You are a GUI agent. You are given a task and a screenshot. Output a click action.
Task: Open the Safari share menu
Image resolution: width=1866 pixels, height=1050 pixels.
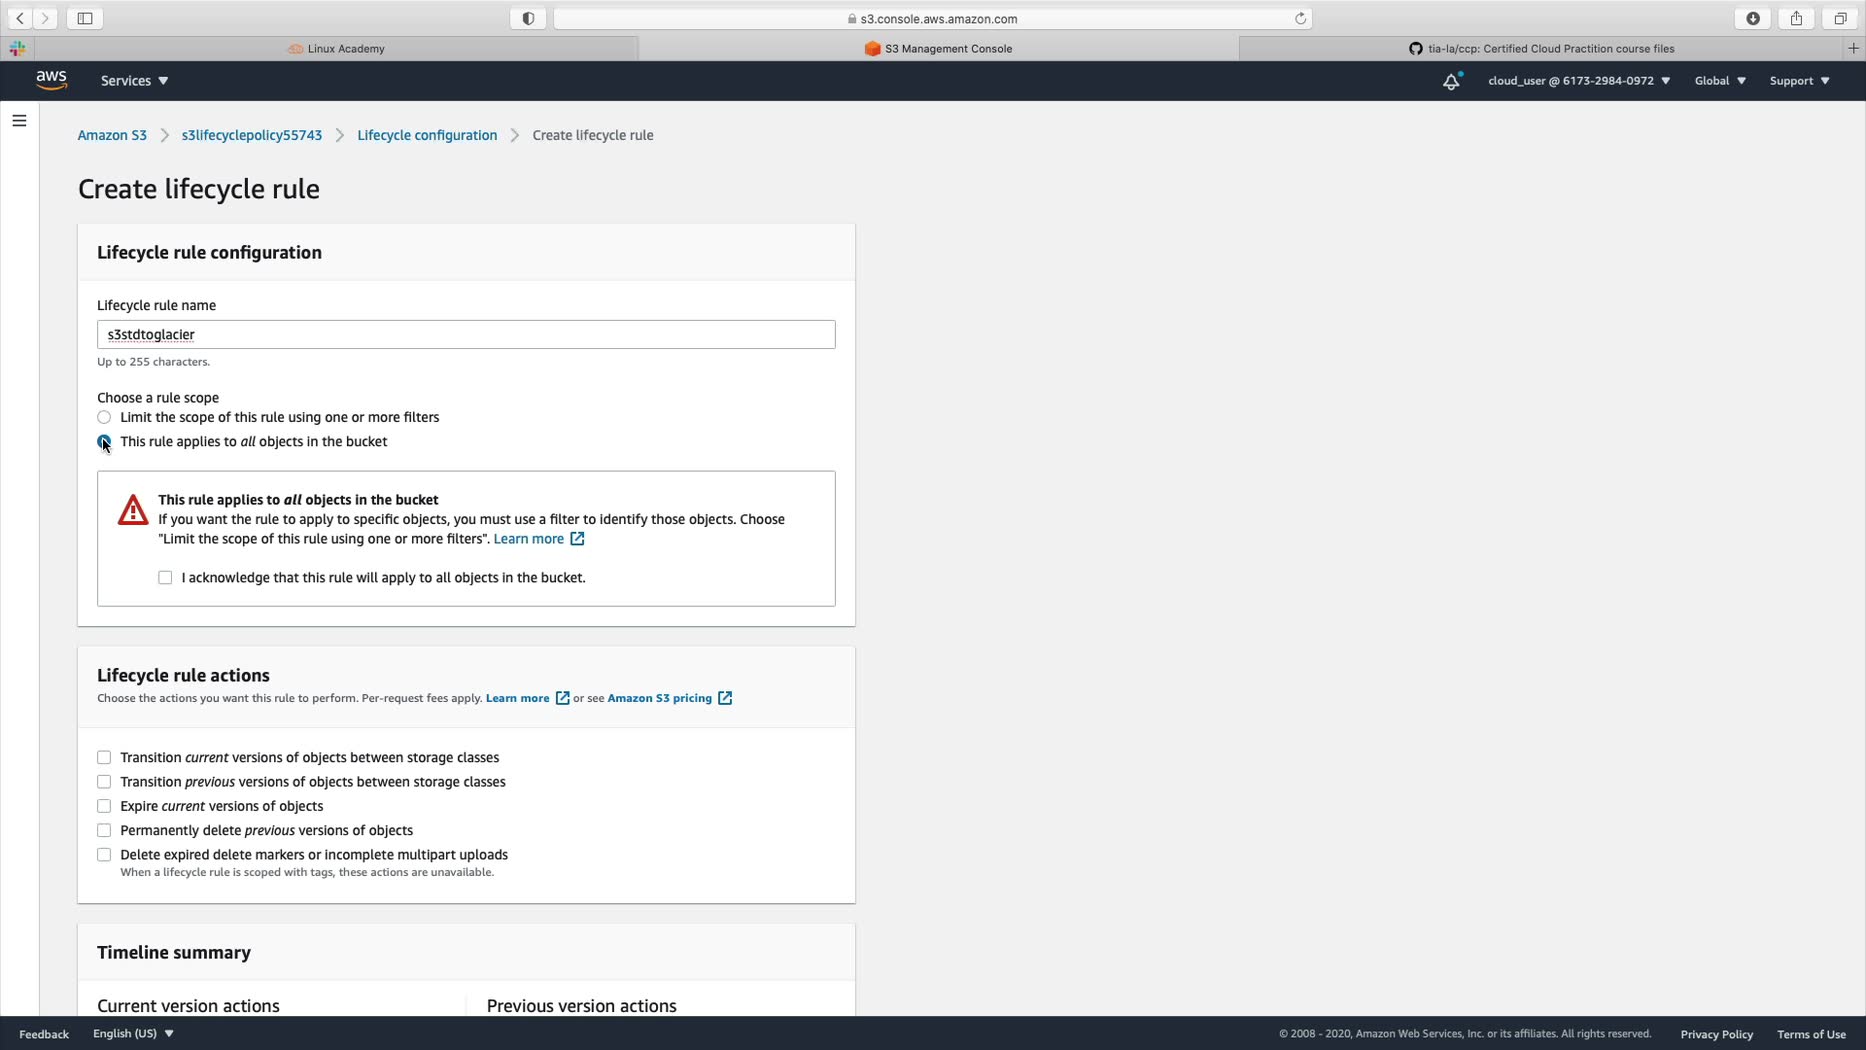(x=1796, y=18)
